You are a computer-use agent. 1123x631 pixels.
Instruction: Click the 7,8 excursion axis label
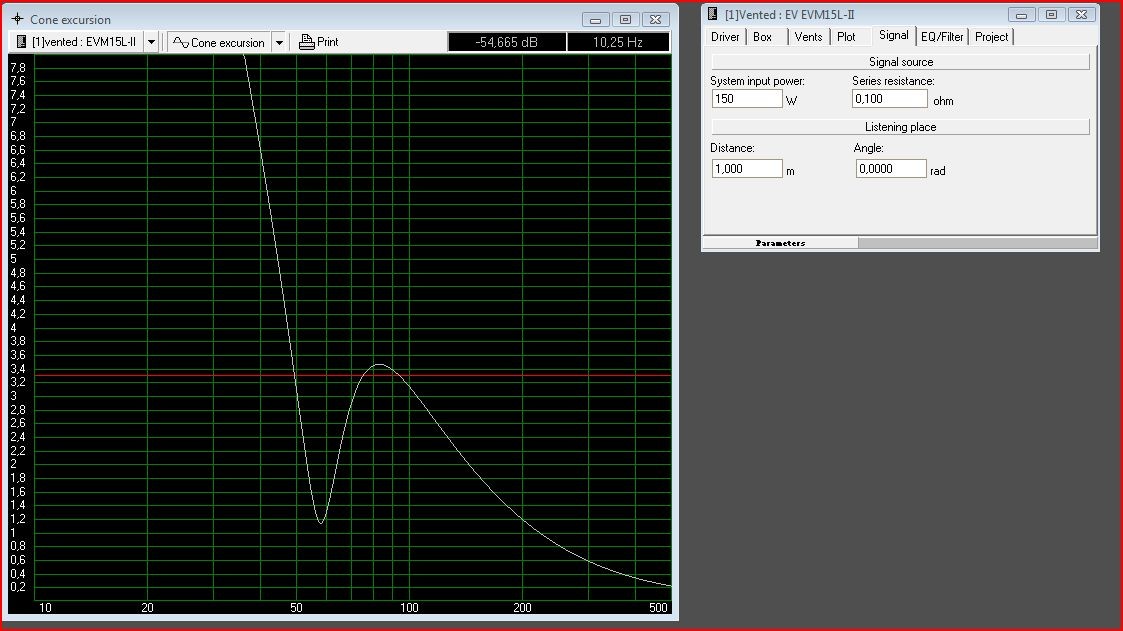point(18,68)
